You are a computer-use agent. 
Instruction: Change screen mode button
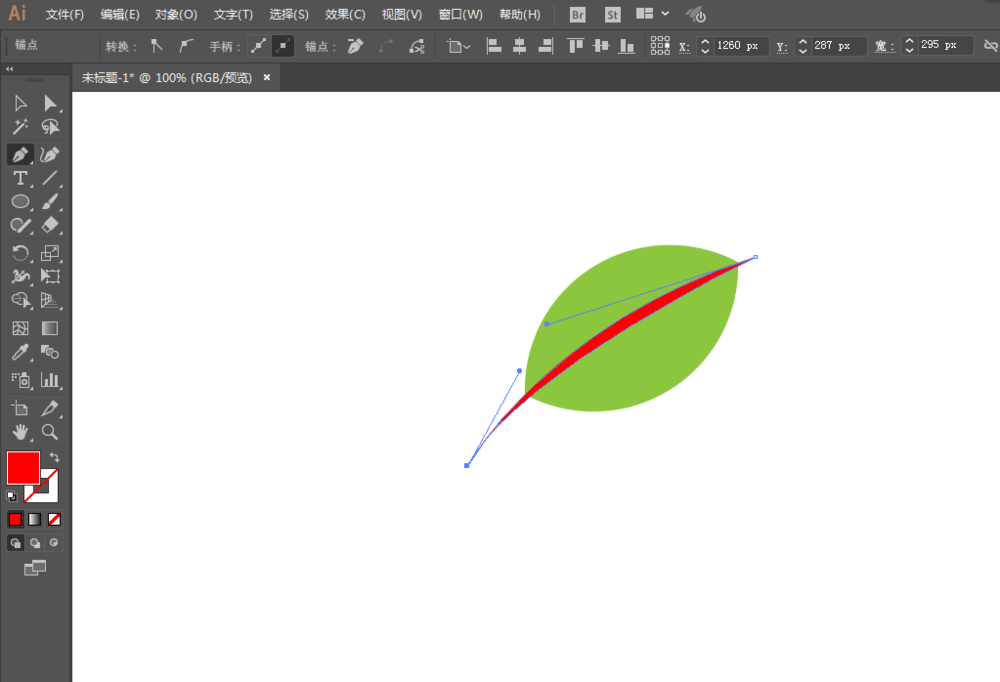(x=35, y=568)
